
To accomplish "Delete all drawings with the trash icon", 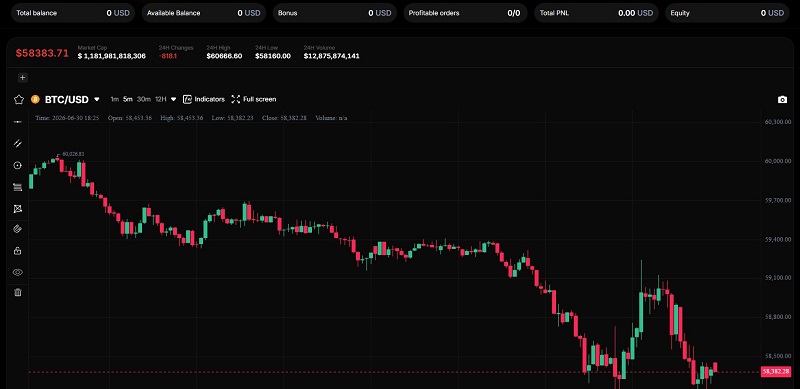I will 18,293.
